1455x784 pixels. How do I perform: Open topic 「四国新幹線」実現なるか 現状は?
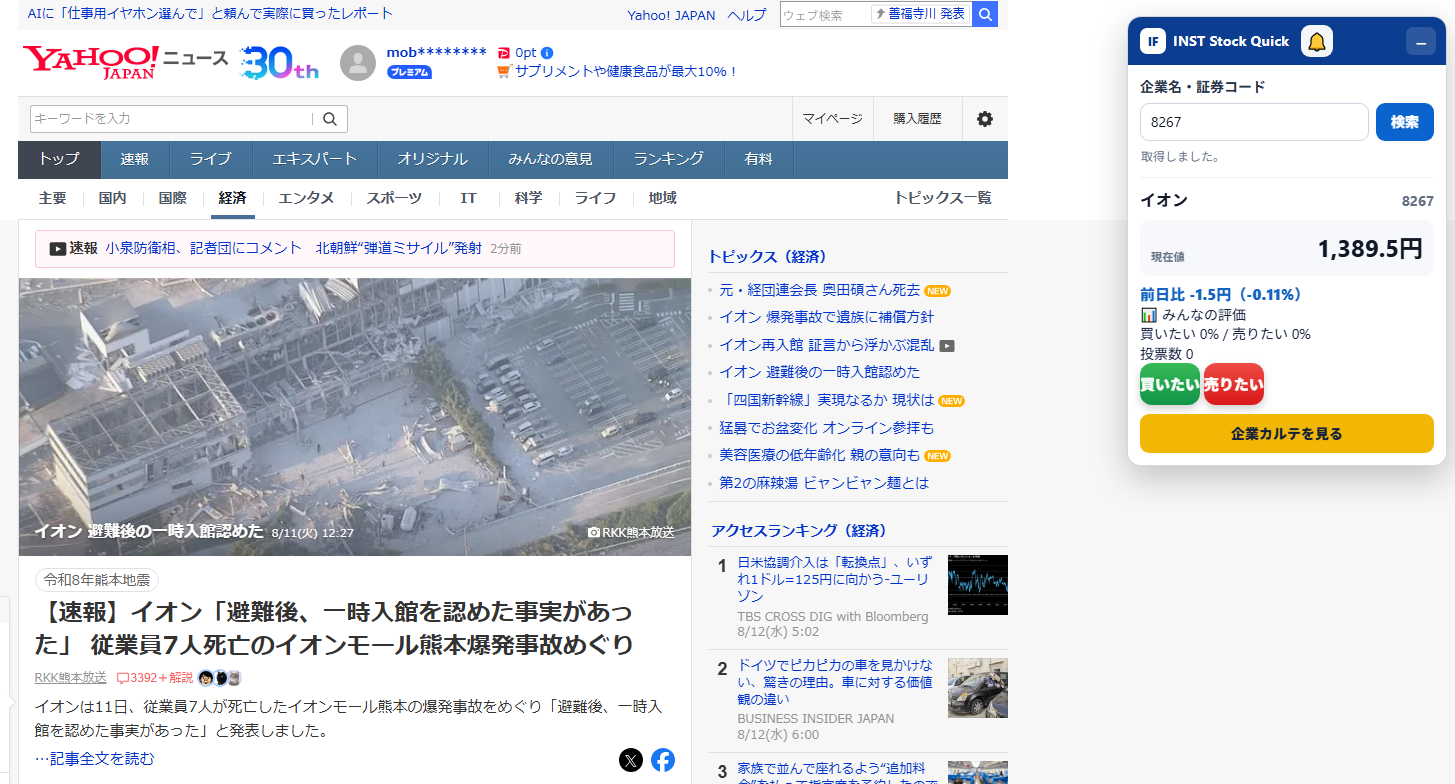click(x=826, y=400)
